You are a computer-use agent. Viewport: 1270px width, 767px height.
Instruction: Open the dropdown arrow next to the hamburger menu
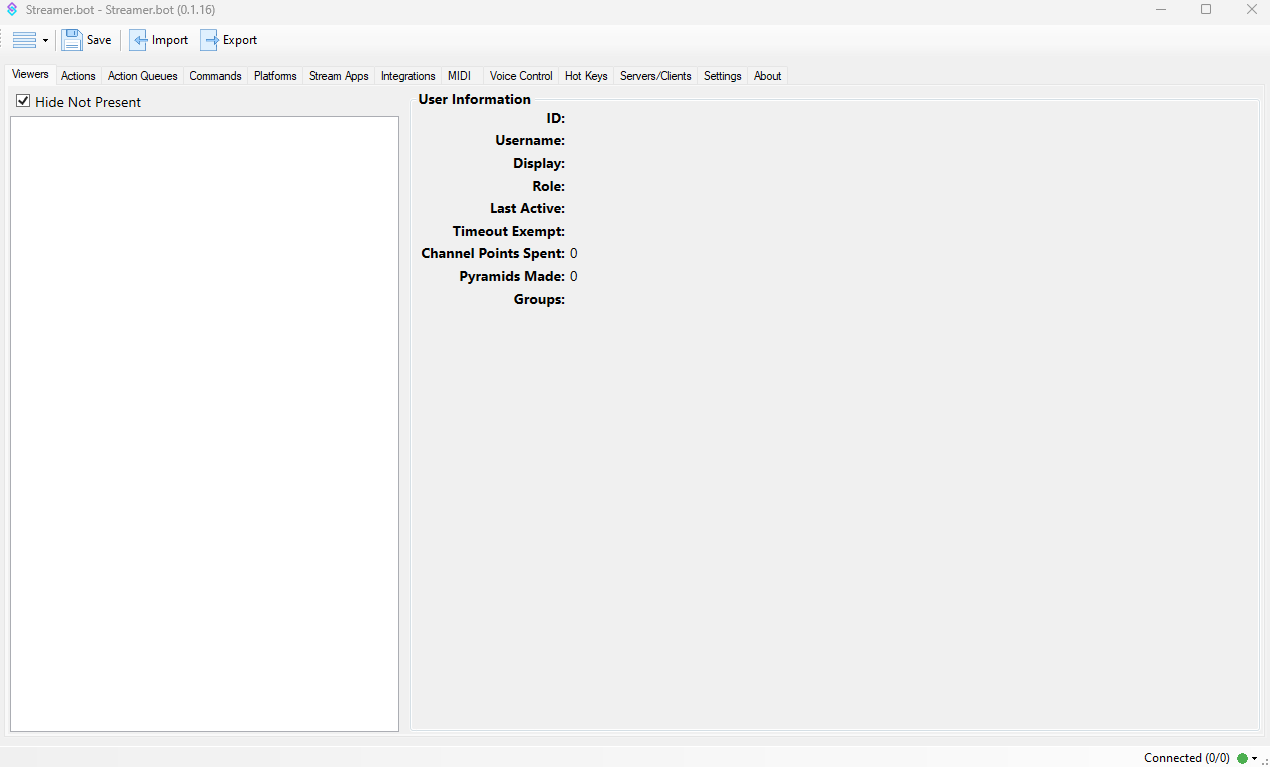43,40
